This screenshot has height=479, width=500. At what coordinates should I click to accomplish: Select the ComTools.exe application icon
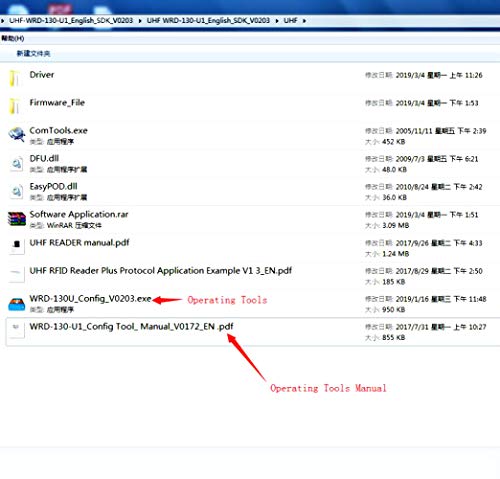tap(17, 134)
